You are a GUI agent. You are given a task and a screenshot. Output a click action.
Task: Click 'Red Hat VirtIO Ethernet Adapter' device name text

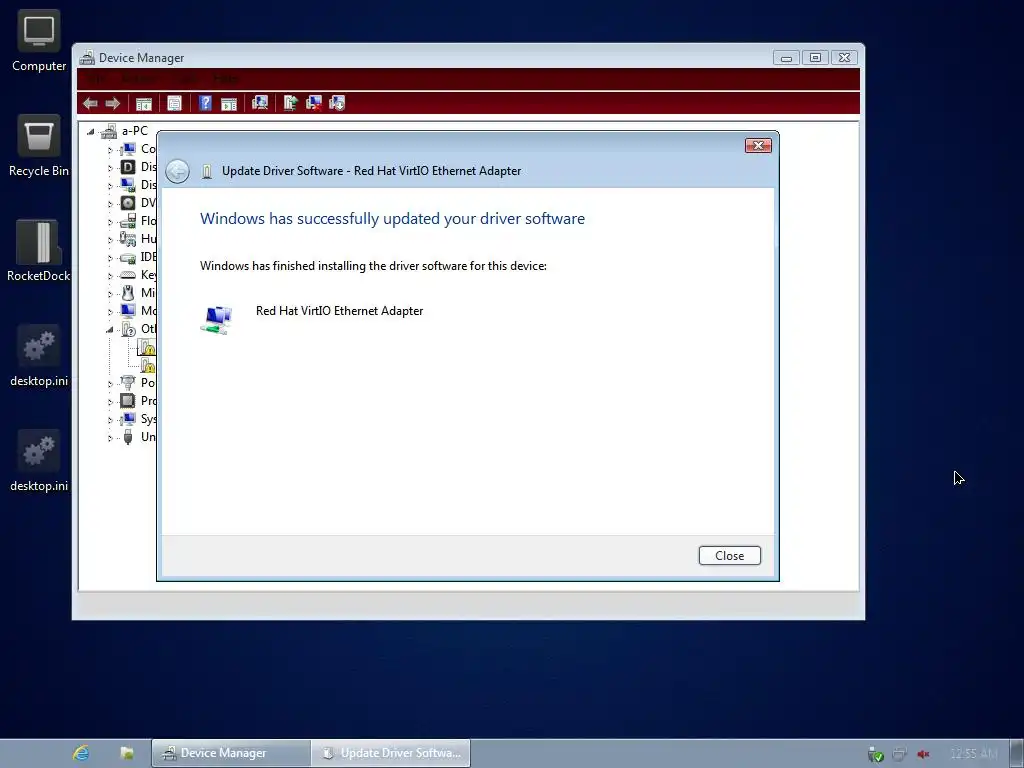[x=339, y=311]
